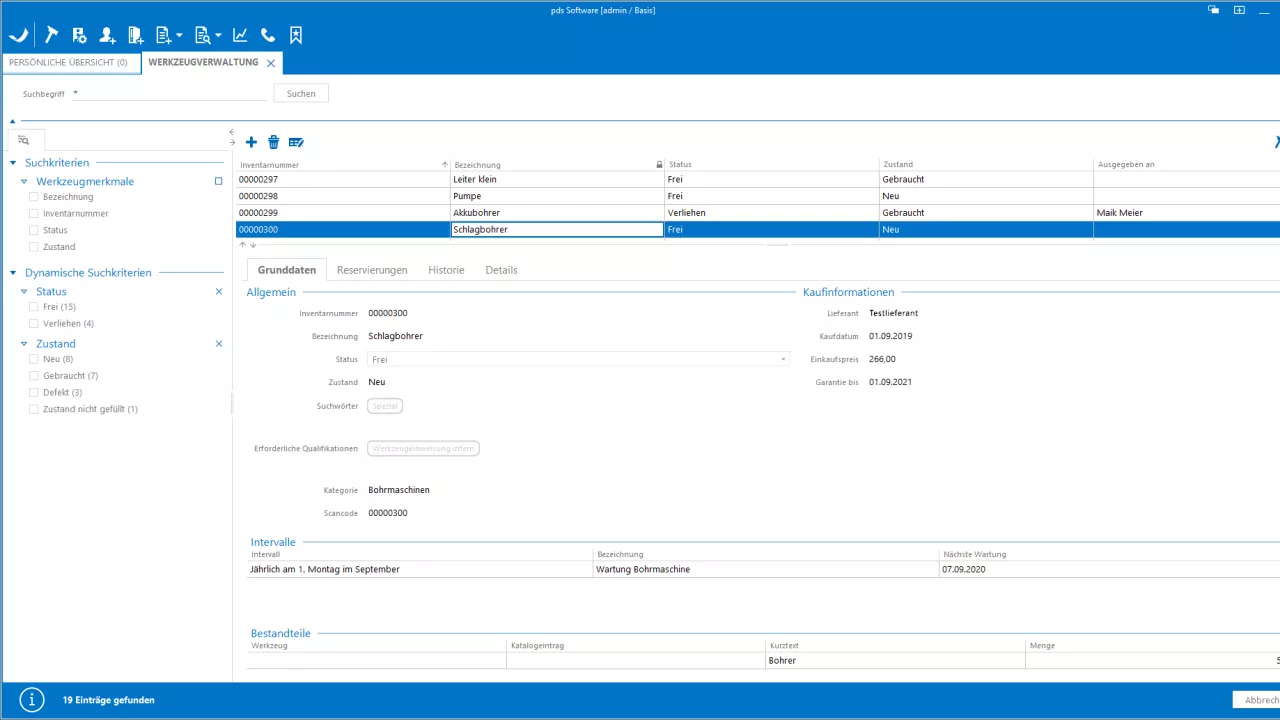Screen dimensions: 1280x720
Task: Open the Status dropdown showing Frei
Action: click(x=578, y=359)
